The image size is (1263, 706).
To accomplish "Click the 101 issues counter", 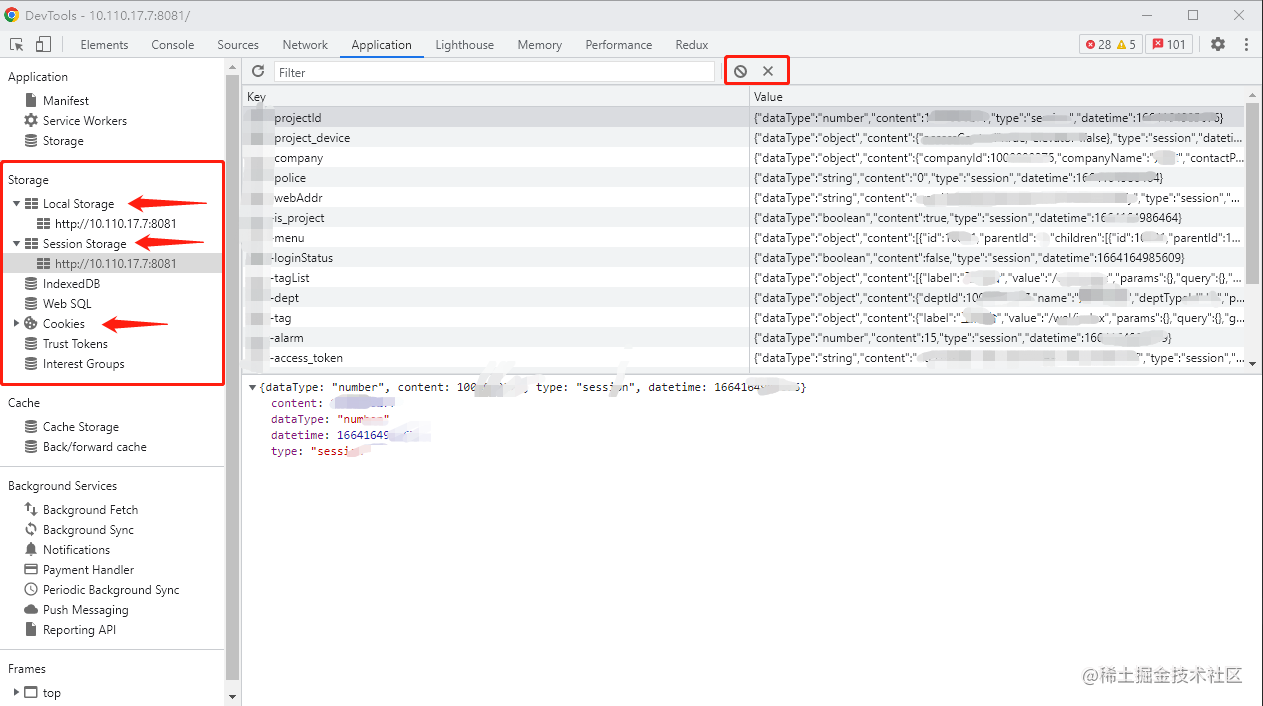I will click(x=1169, y=45).
